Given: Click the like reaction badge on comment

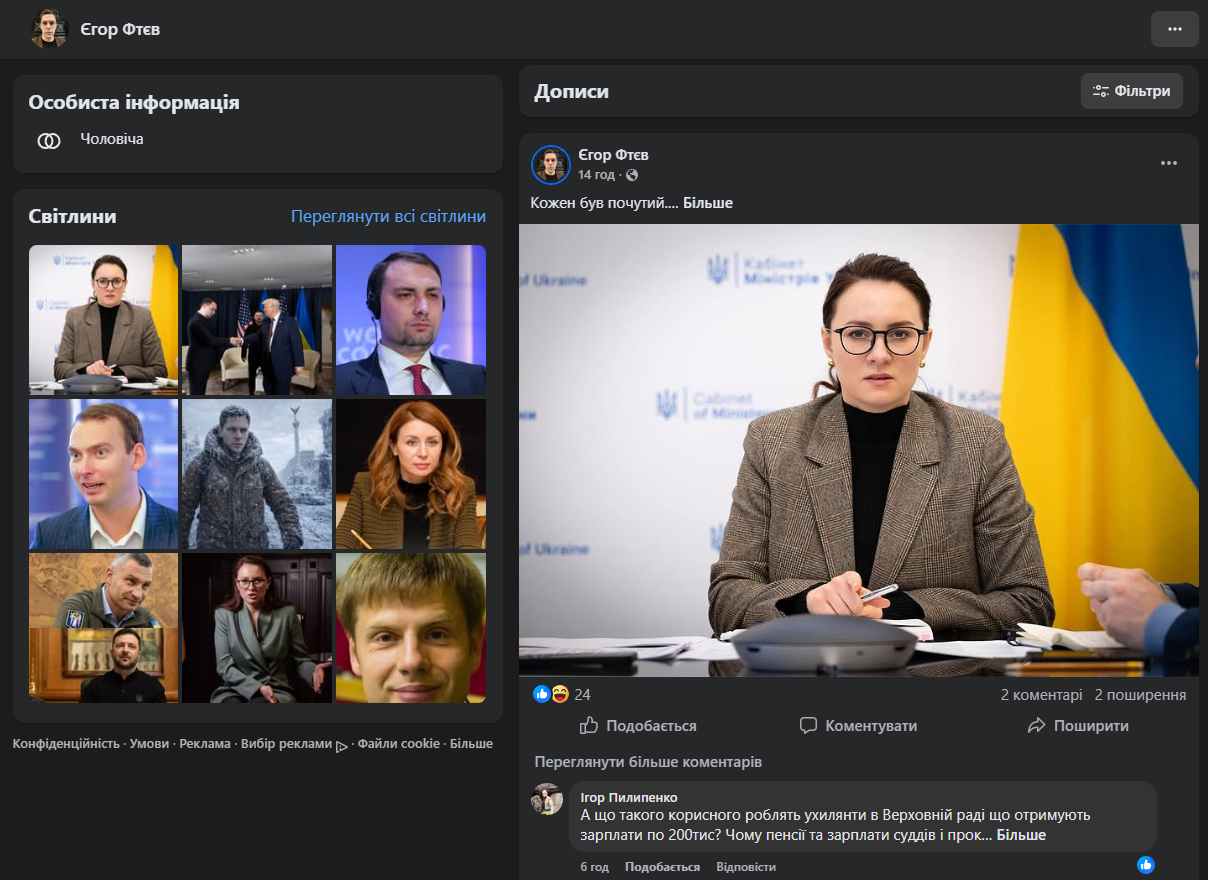Looking at the screenshot, I should click(1146, 864).
